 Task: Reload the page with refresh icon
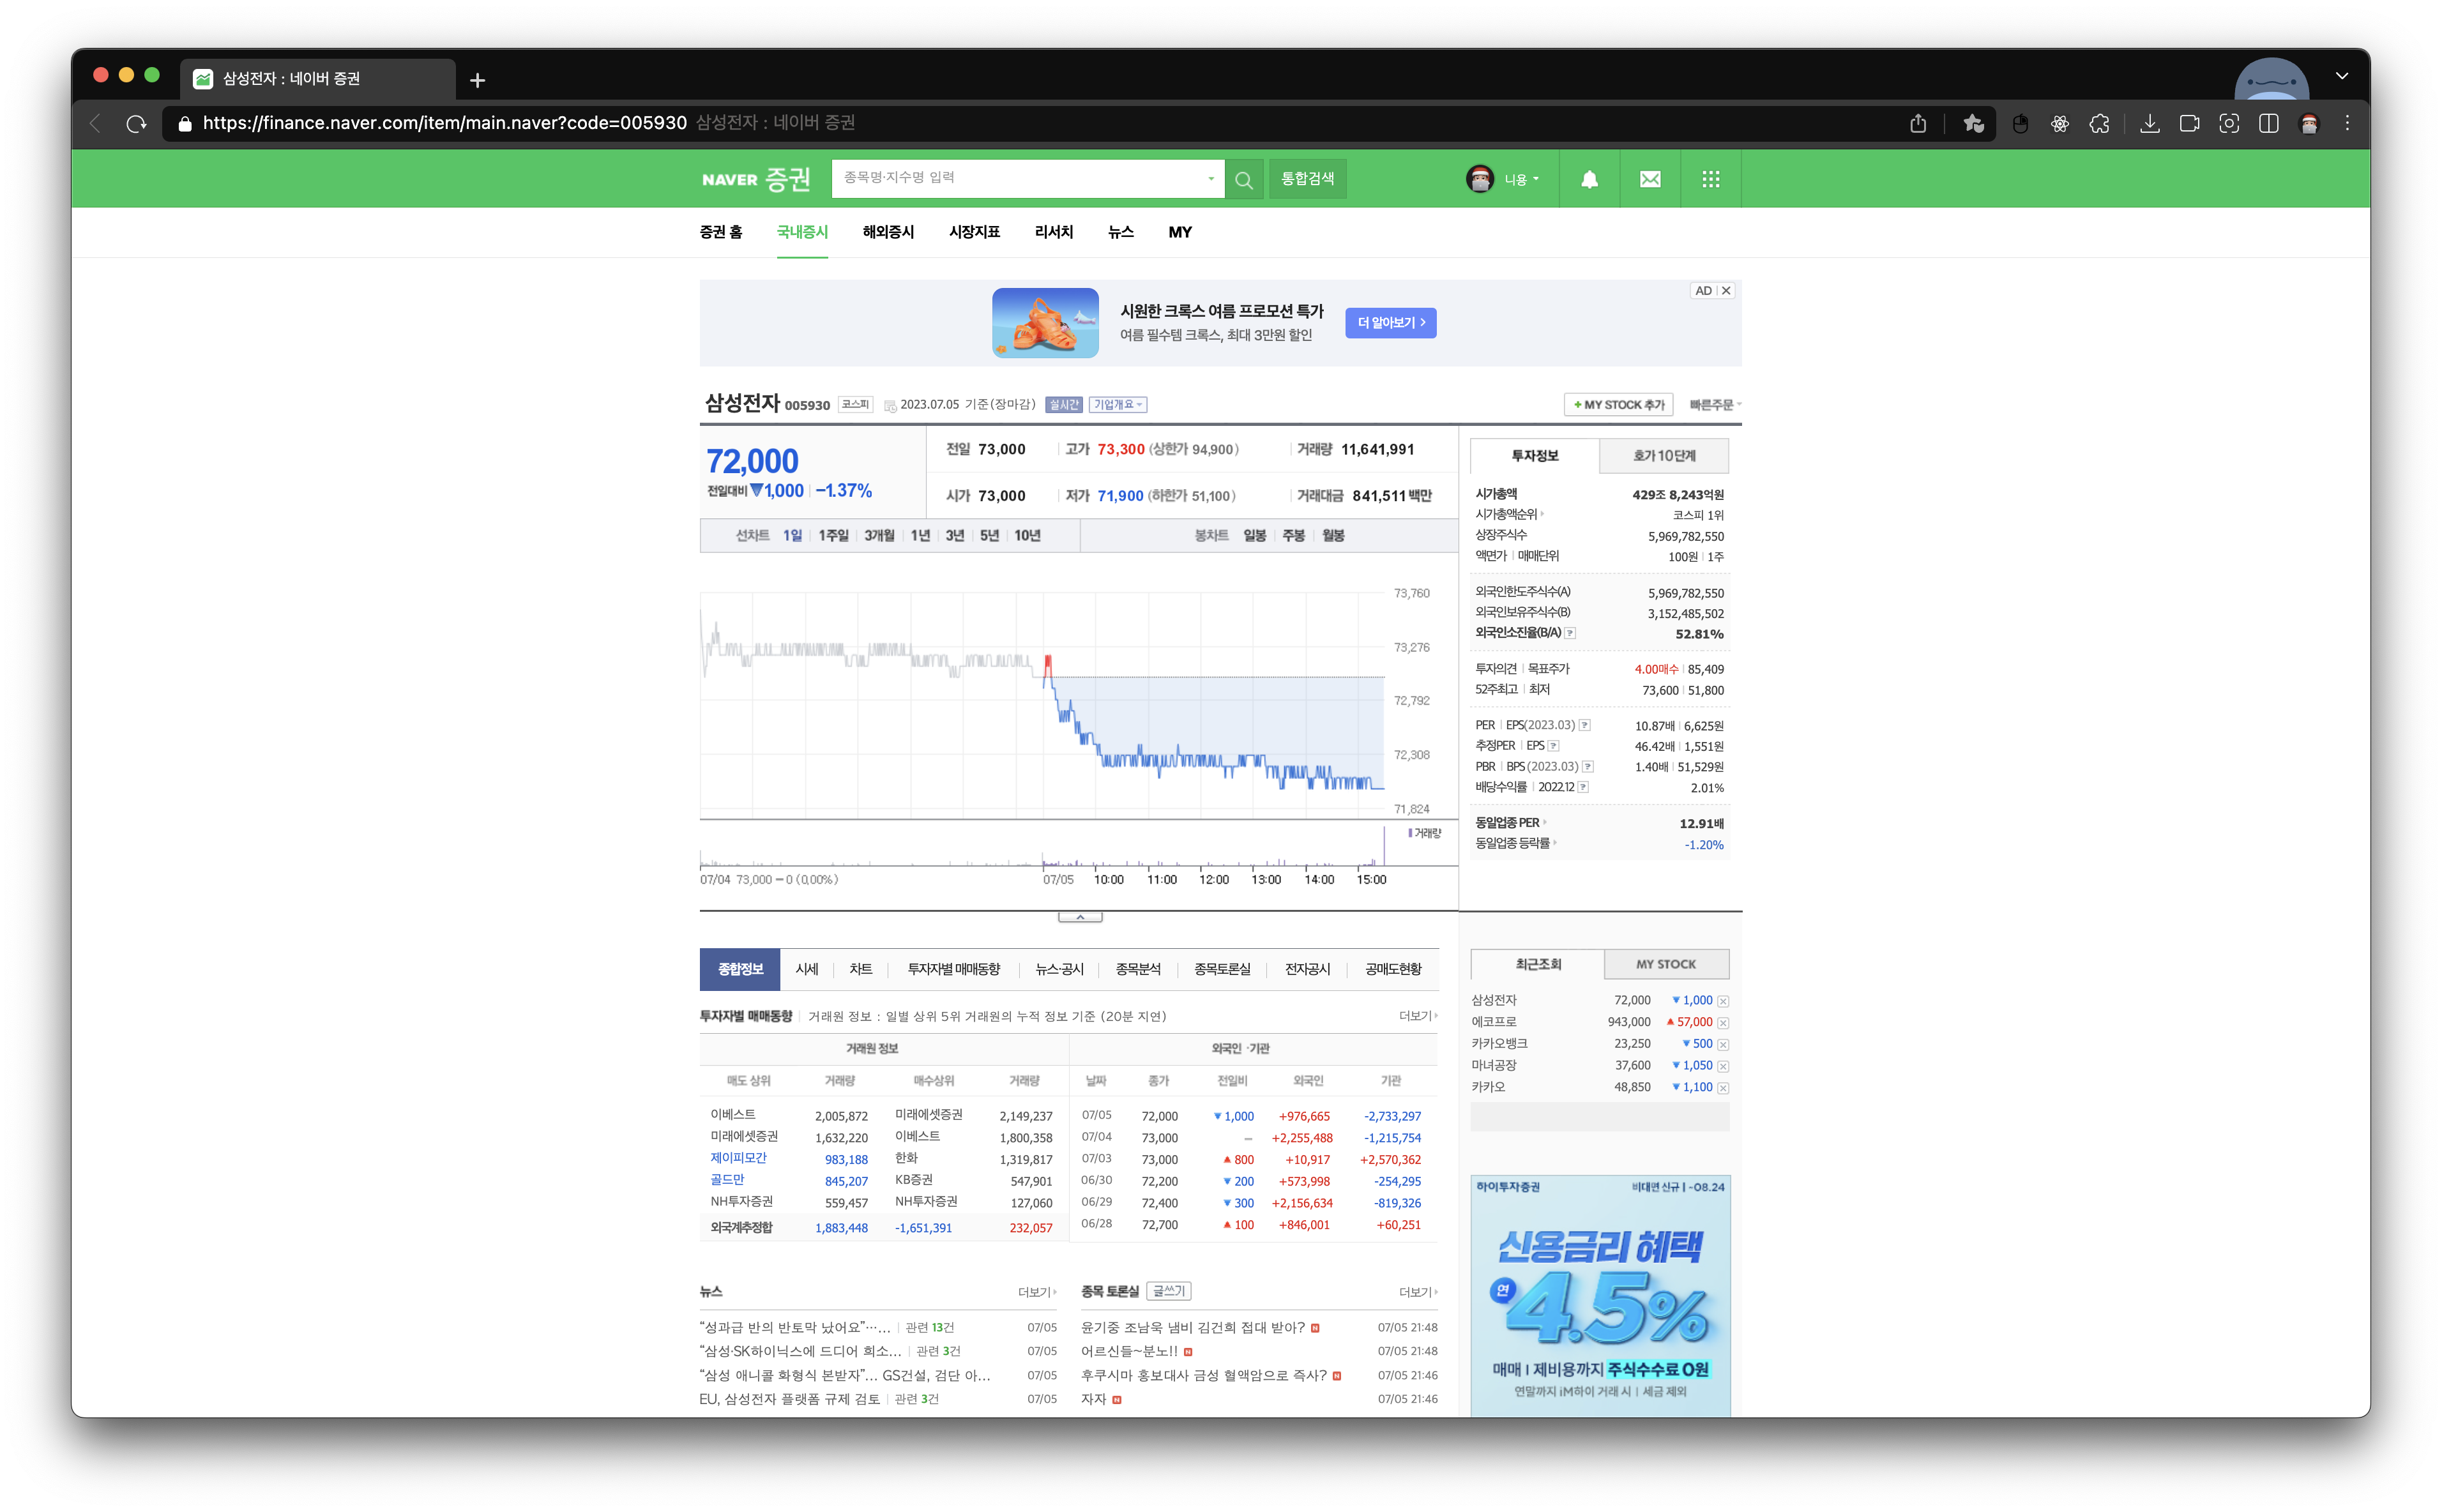136,124
